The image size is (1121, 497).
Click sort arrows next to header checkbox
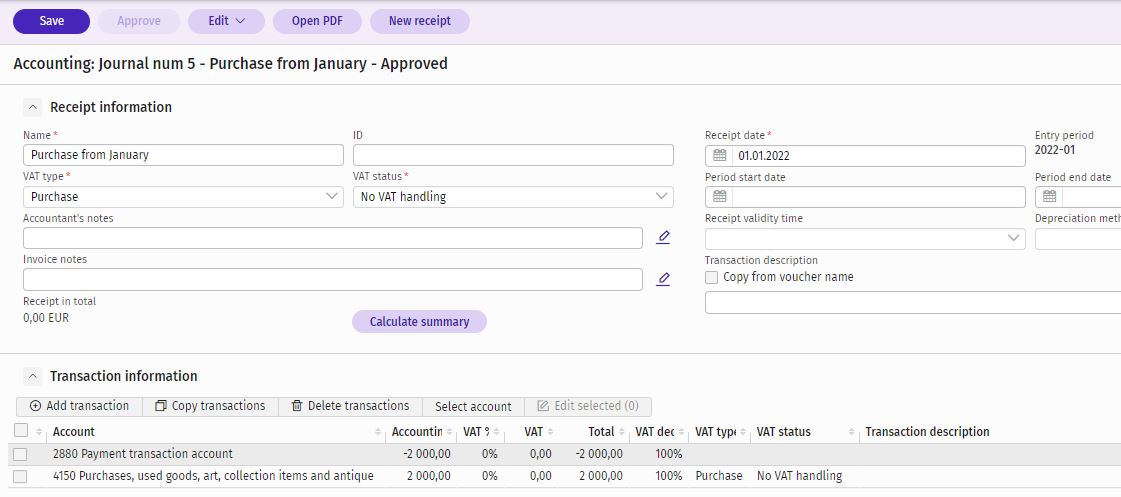click(39, 432)
